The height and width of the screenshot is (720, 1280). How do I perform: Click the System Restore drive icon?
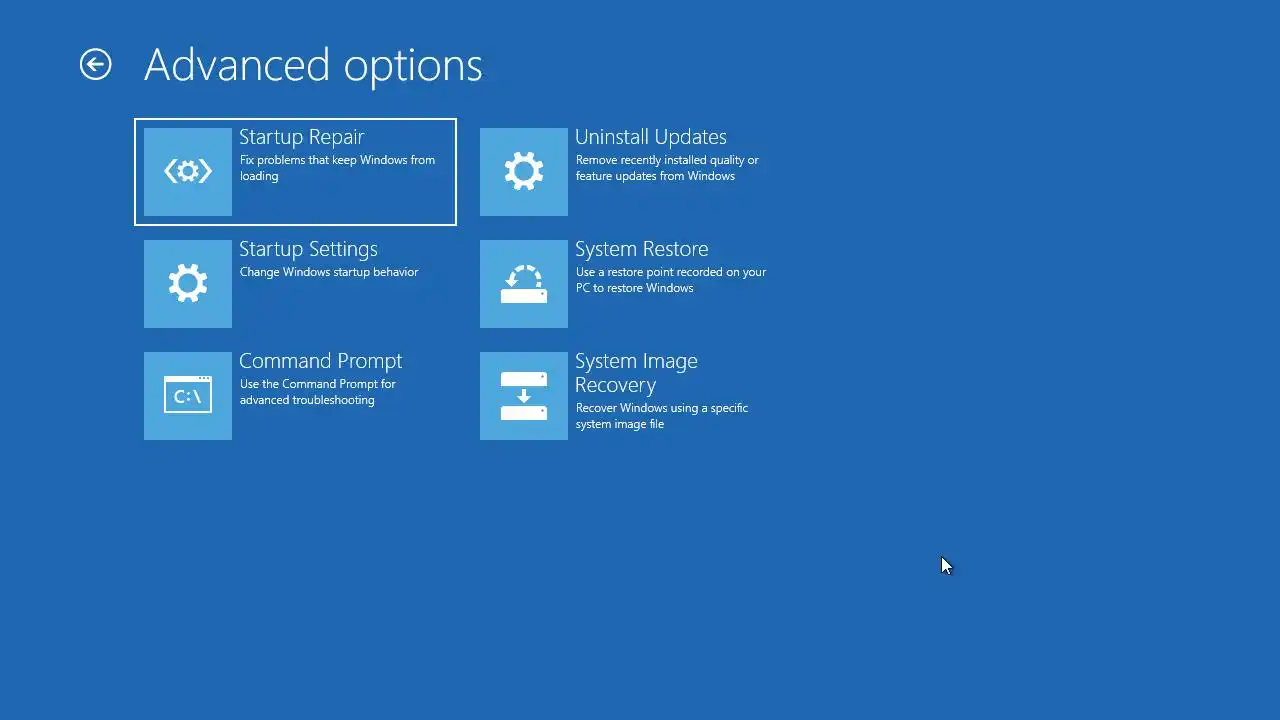[524, 284]
